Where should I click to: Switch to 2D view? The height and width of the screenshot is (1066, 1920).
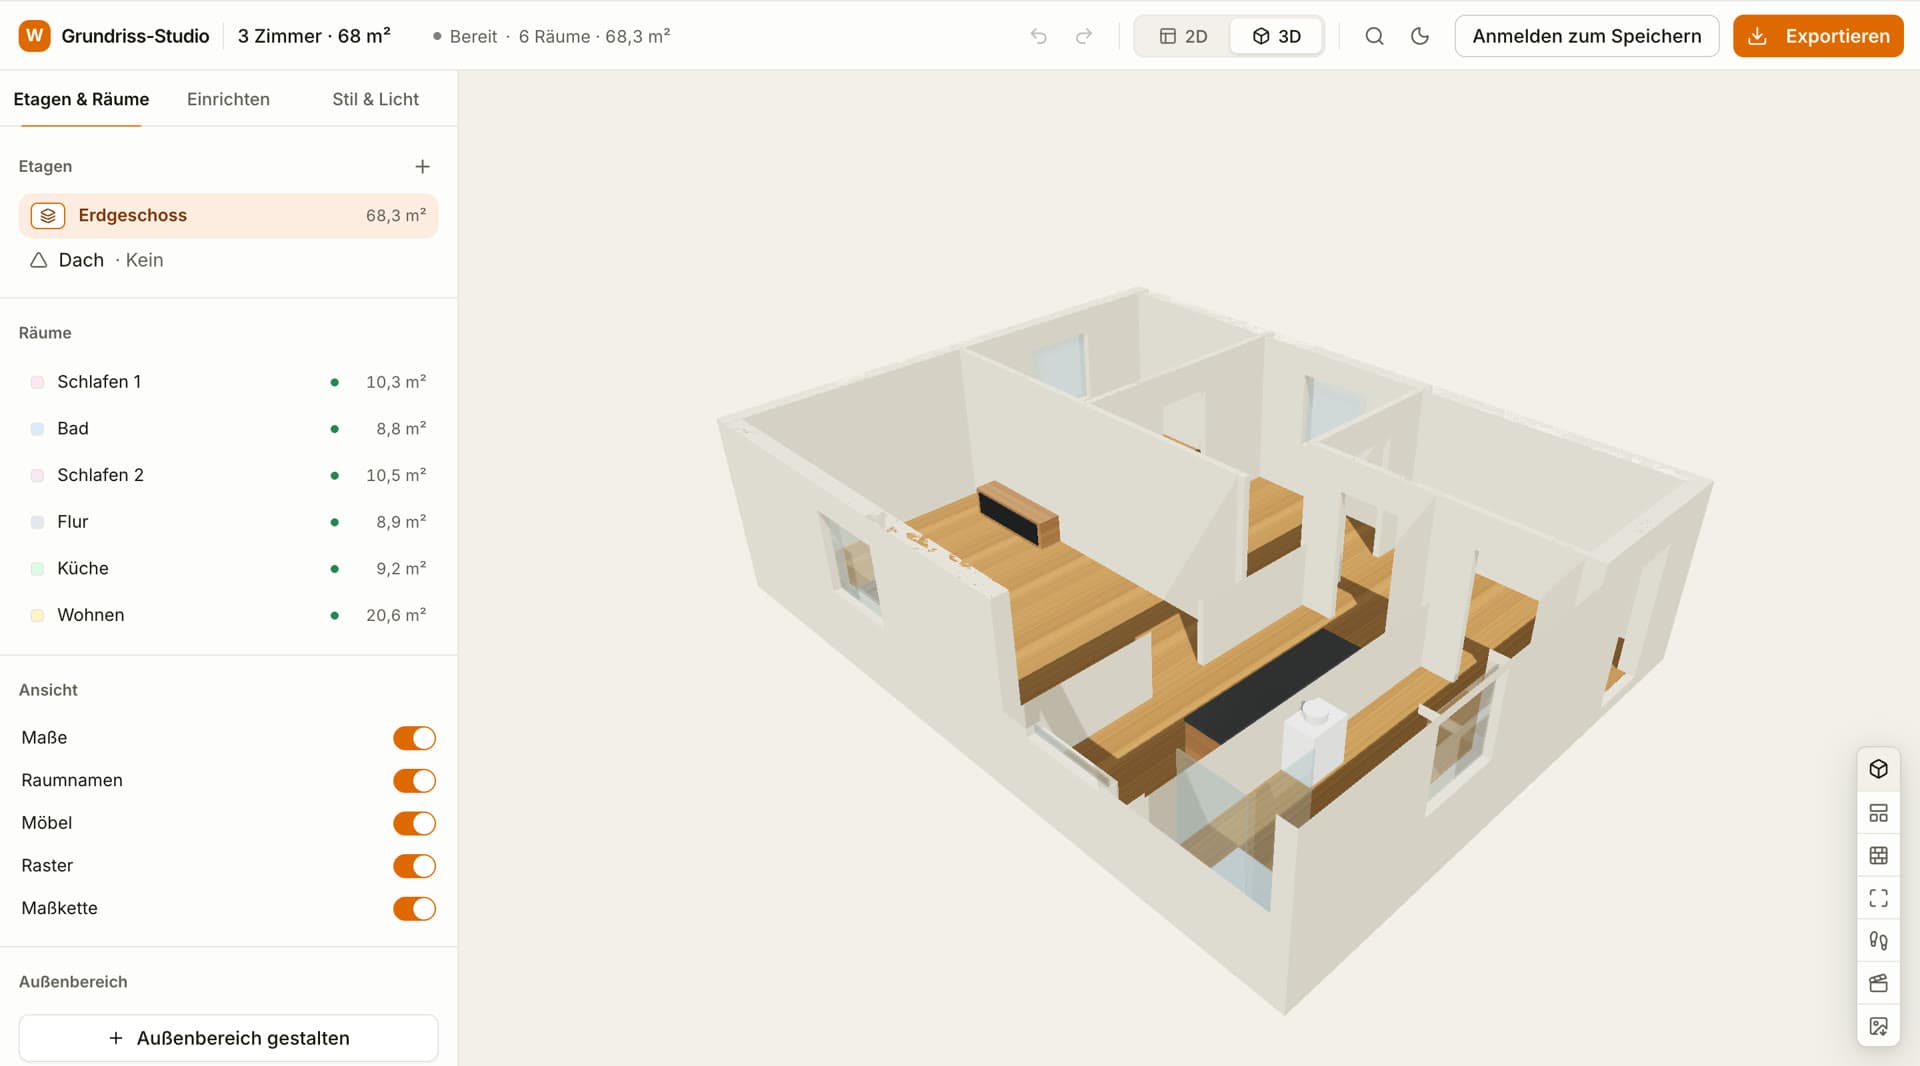pyautogui.click(x=1183, y=36)
